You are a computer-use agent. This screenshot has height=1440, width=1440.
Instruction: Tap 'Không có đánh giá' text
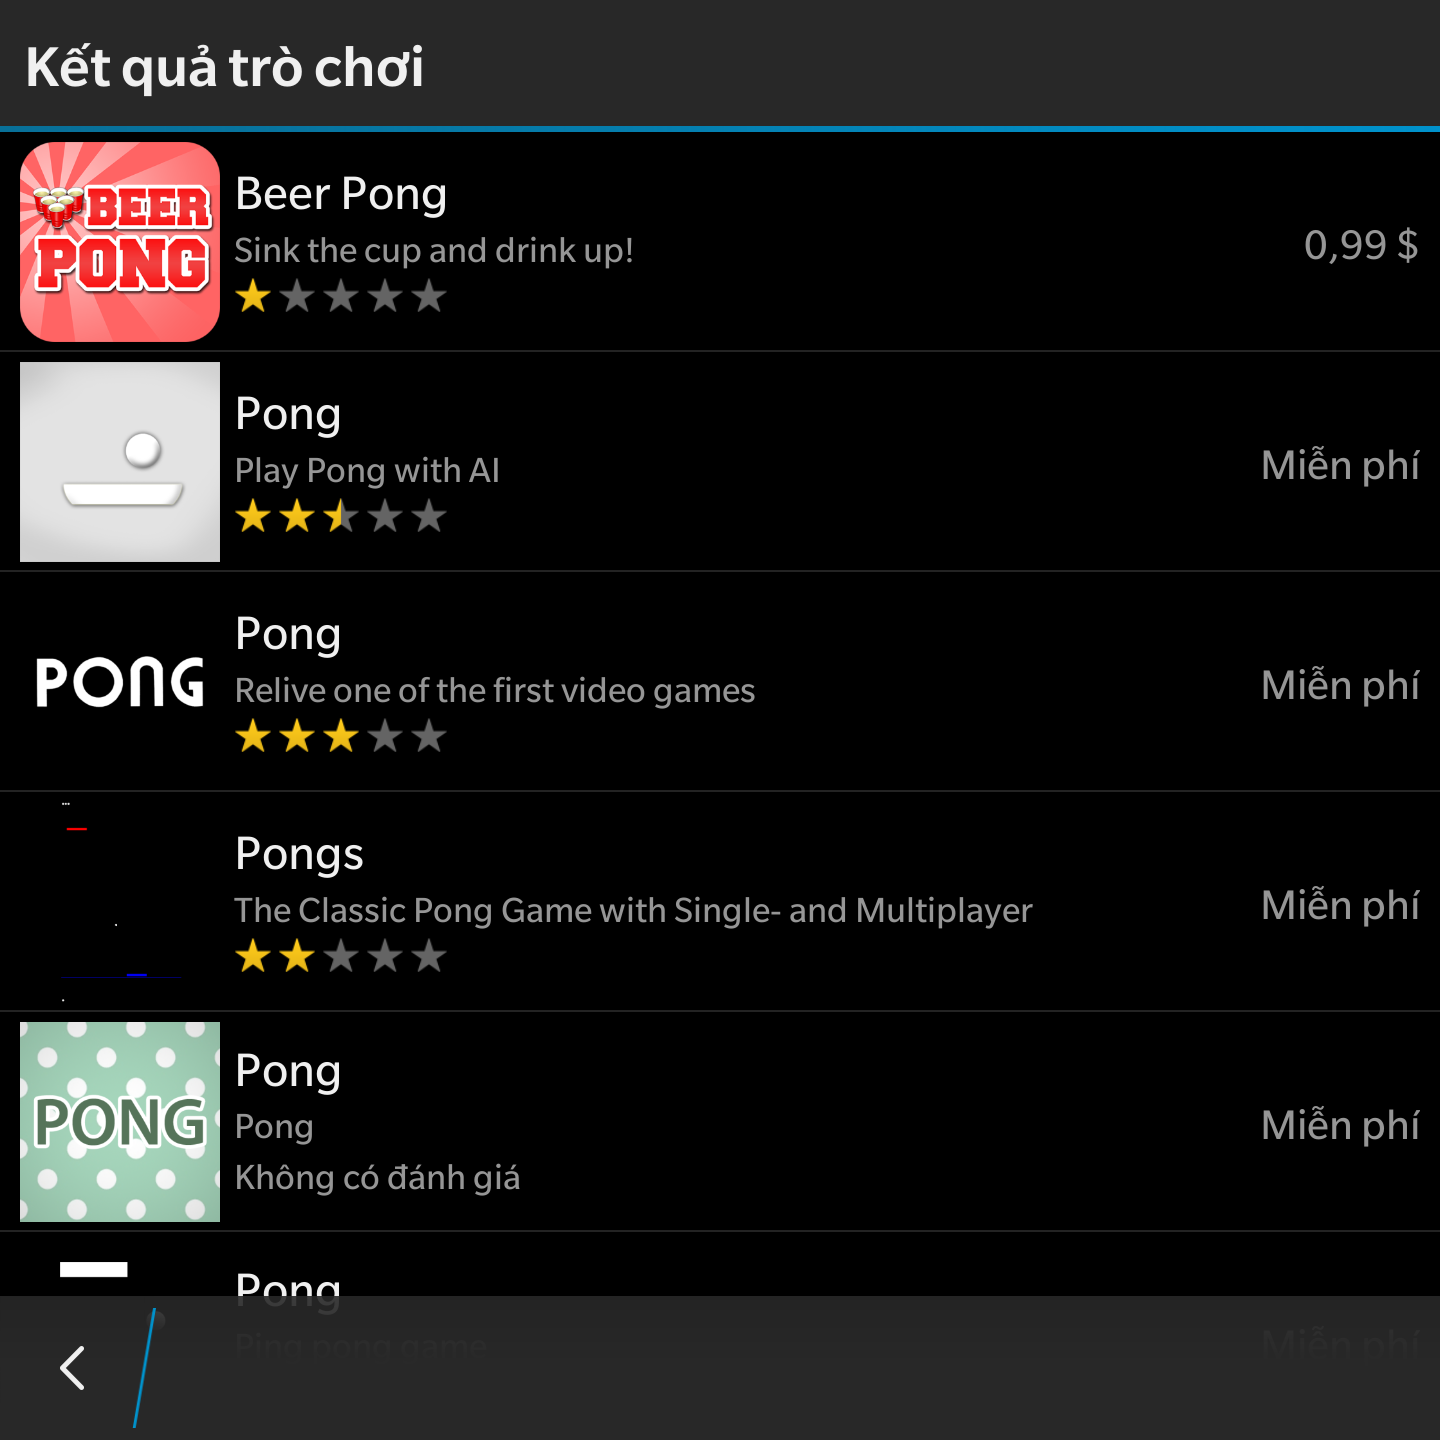[x=377, y=1178]
